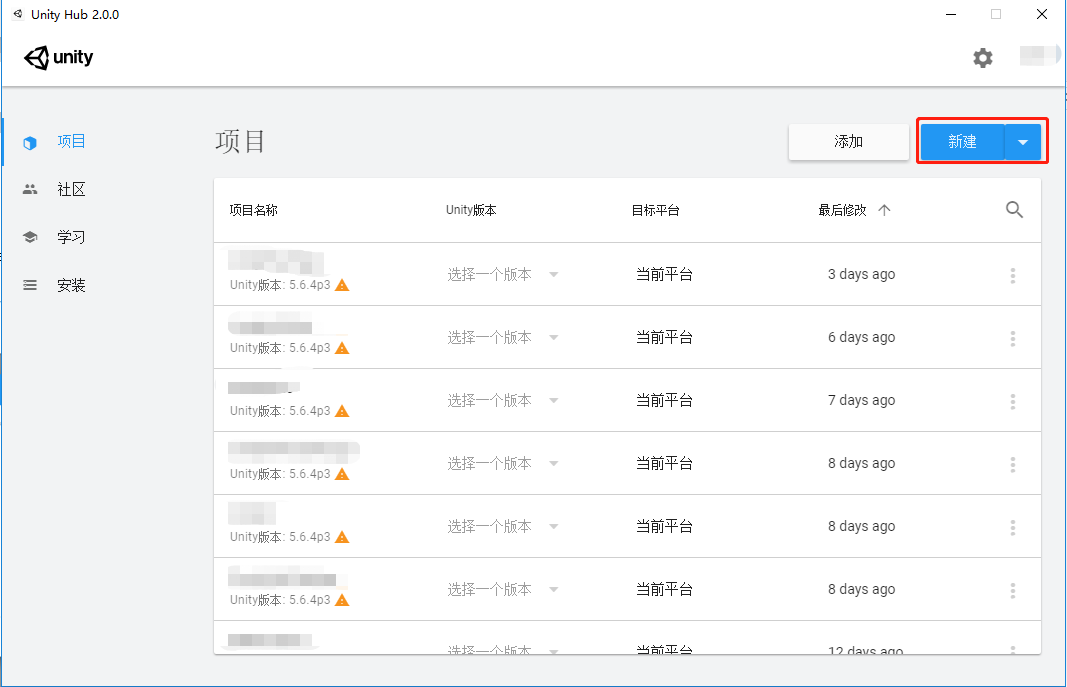The width and height of the screenshot is (1067, 687).
Task: Select the Unity版本 column header
Action: click(x=471, y=210)
